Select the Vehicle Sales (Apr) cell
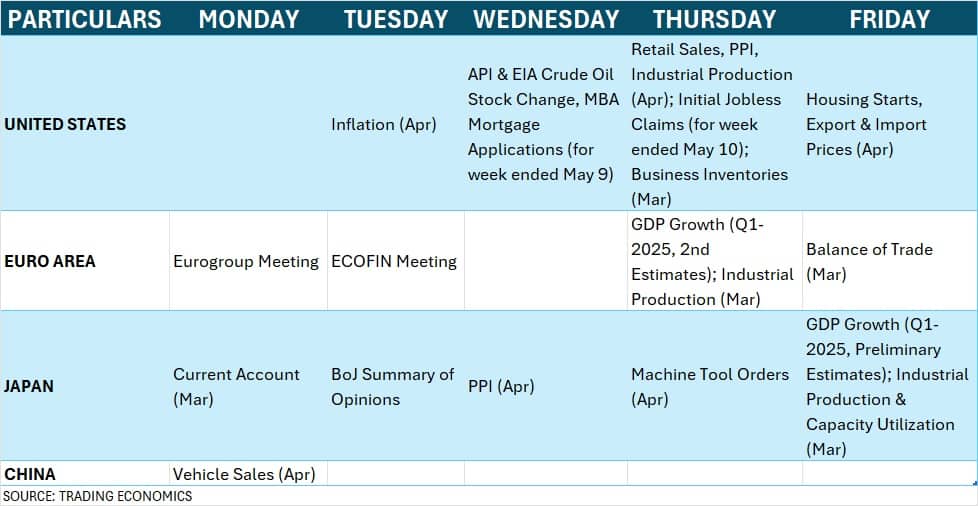This screenshot has height=506, width=978. [x=248, y=474]
